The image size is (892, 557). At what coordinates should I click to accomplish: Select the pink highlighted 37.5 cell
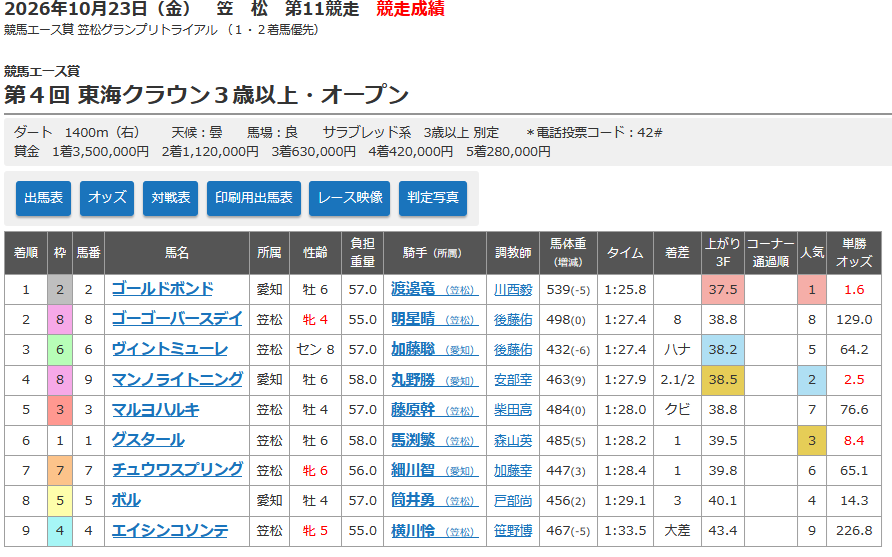722,290
